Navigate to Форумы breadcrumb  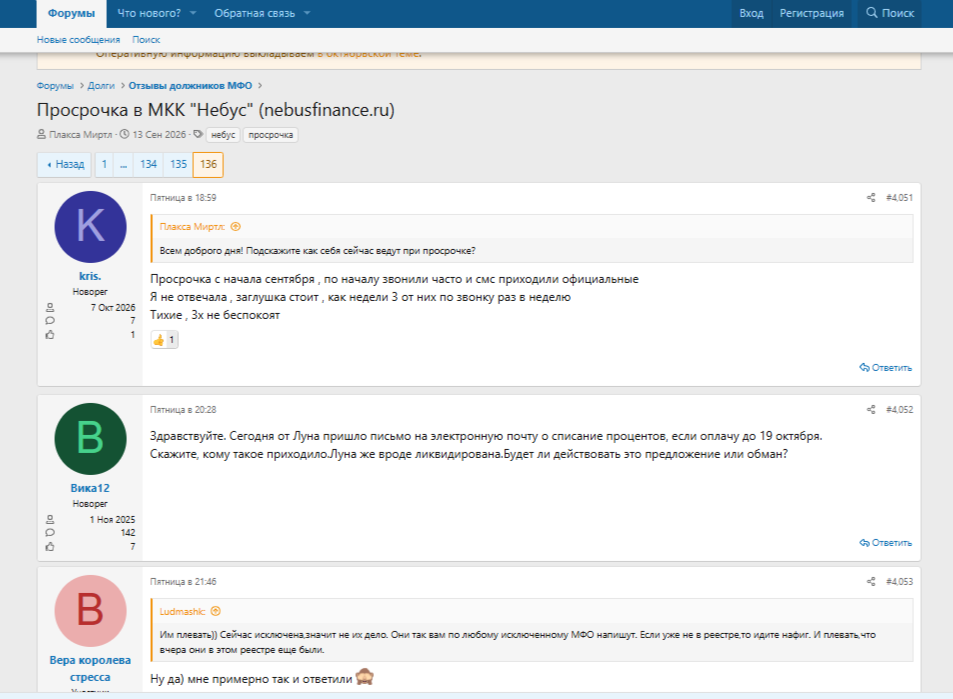55,86
